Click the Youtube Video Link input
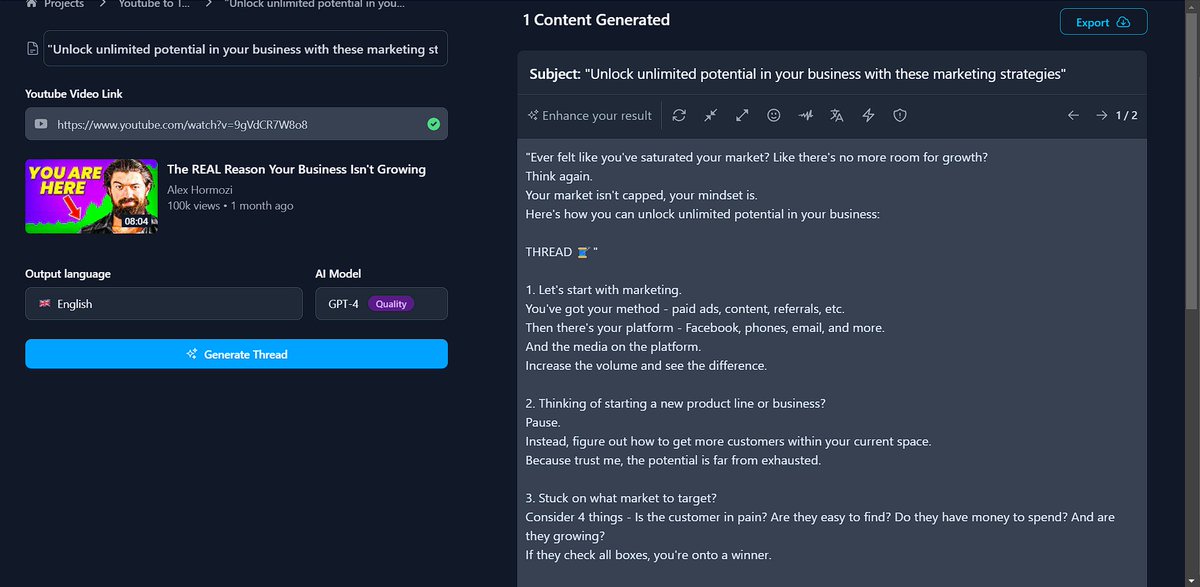The width and height of the screenshot is (1200, 587). point(236,124)
